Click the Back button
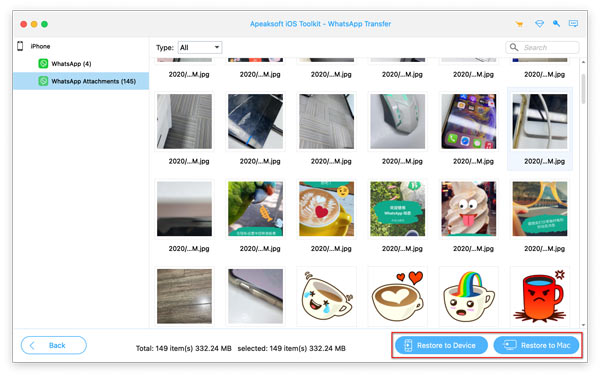The image size is (600, 377). click(54, 345)
